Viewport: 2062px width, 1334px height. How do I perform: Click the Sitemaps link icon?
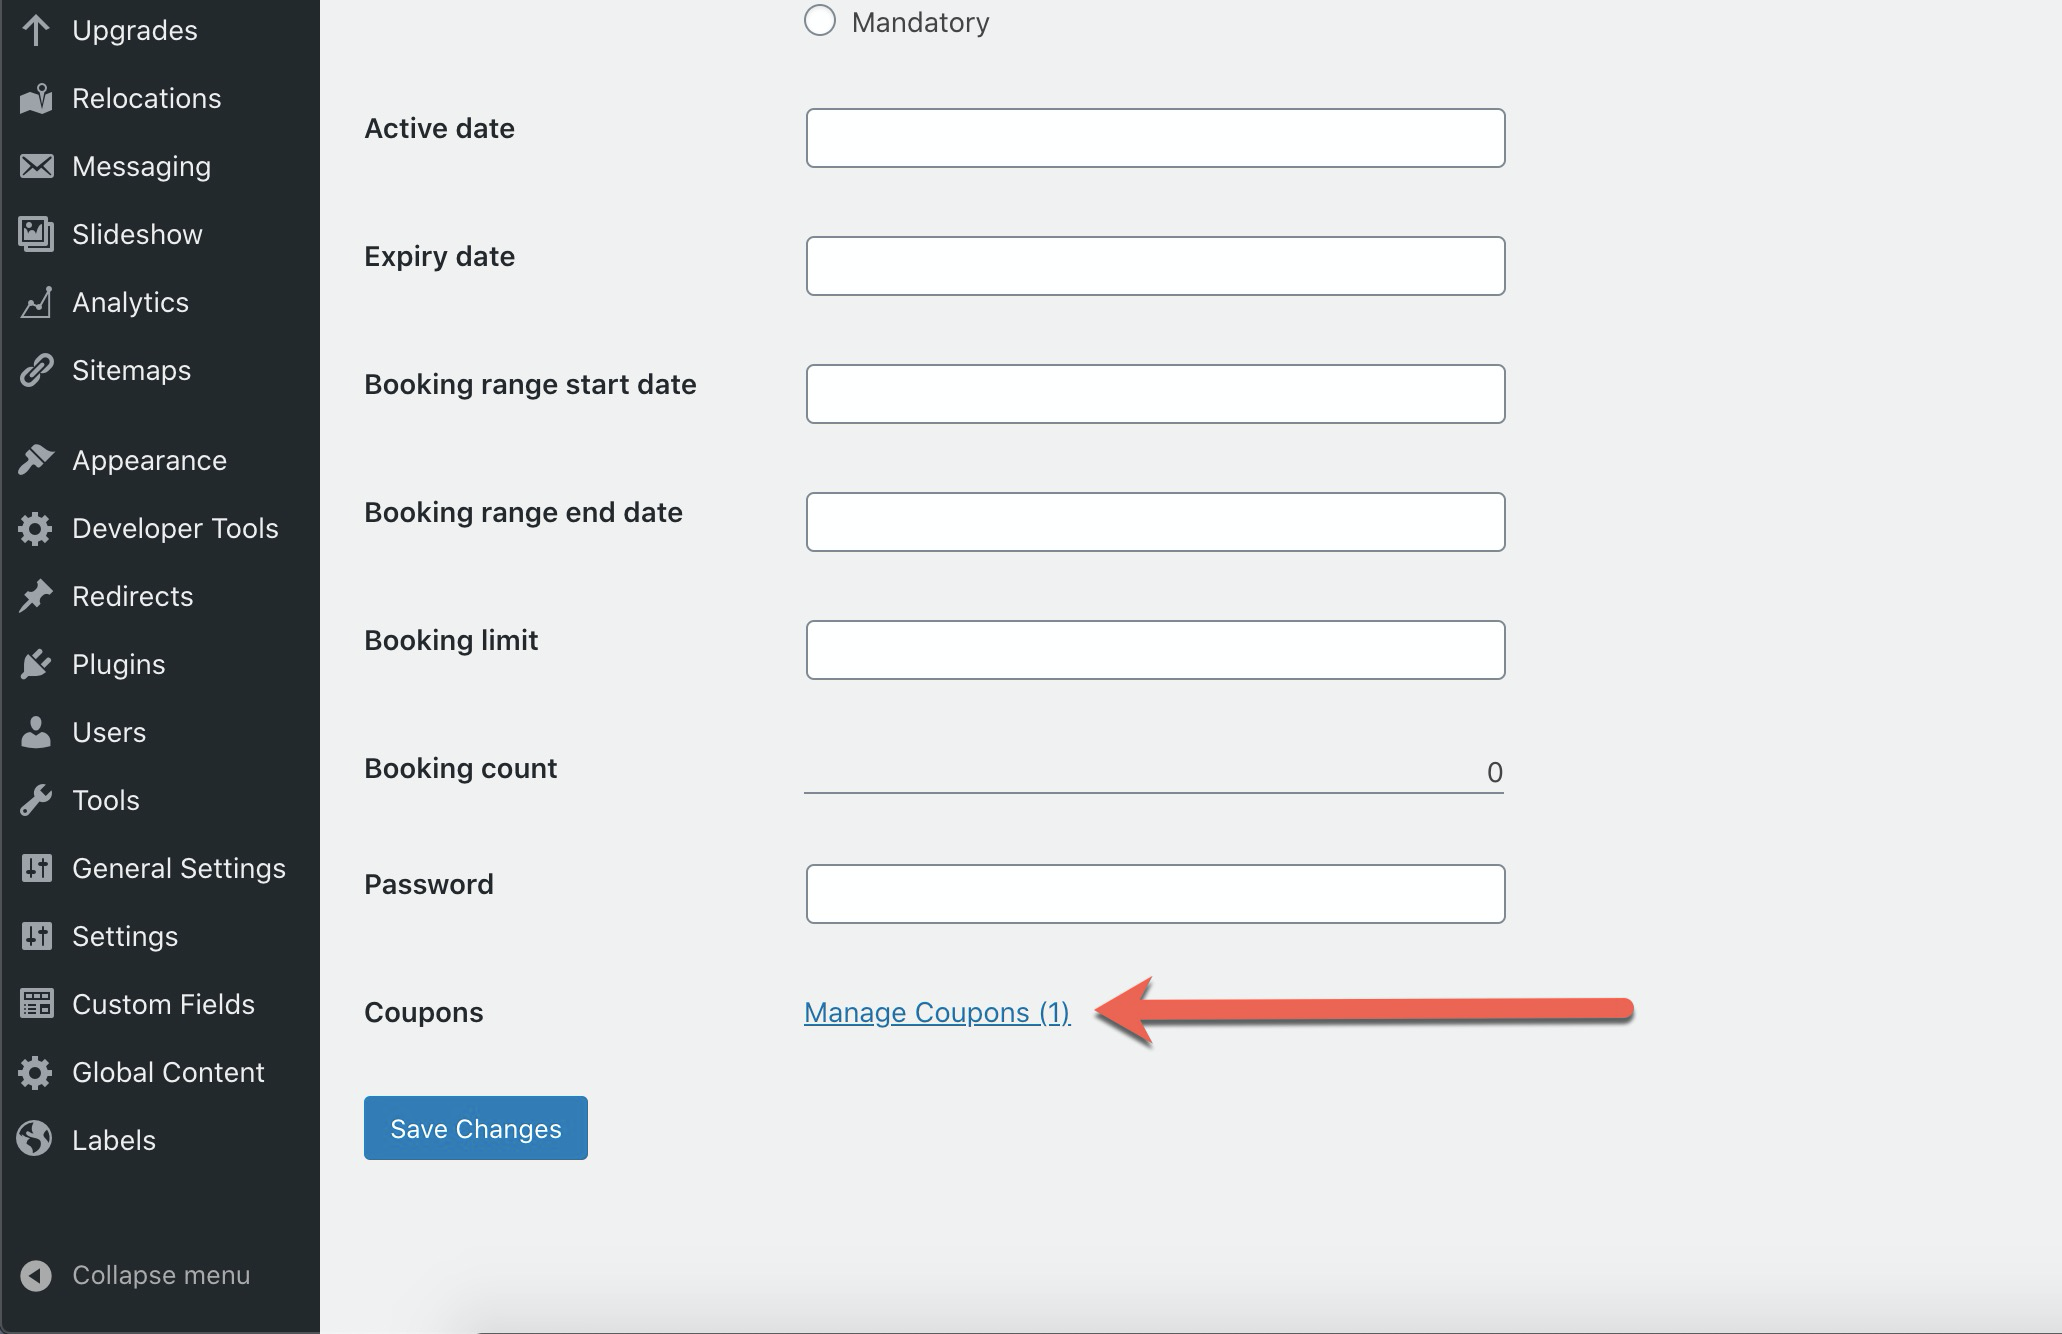36,370
